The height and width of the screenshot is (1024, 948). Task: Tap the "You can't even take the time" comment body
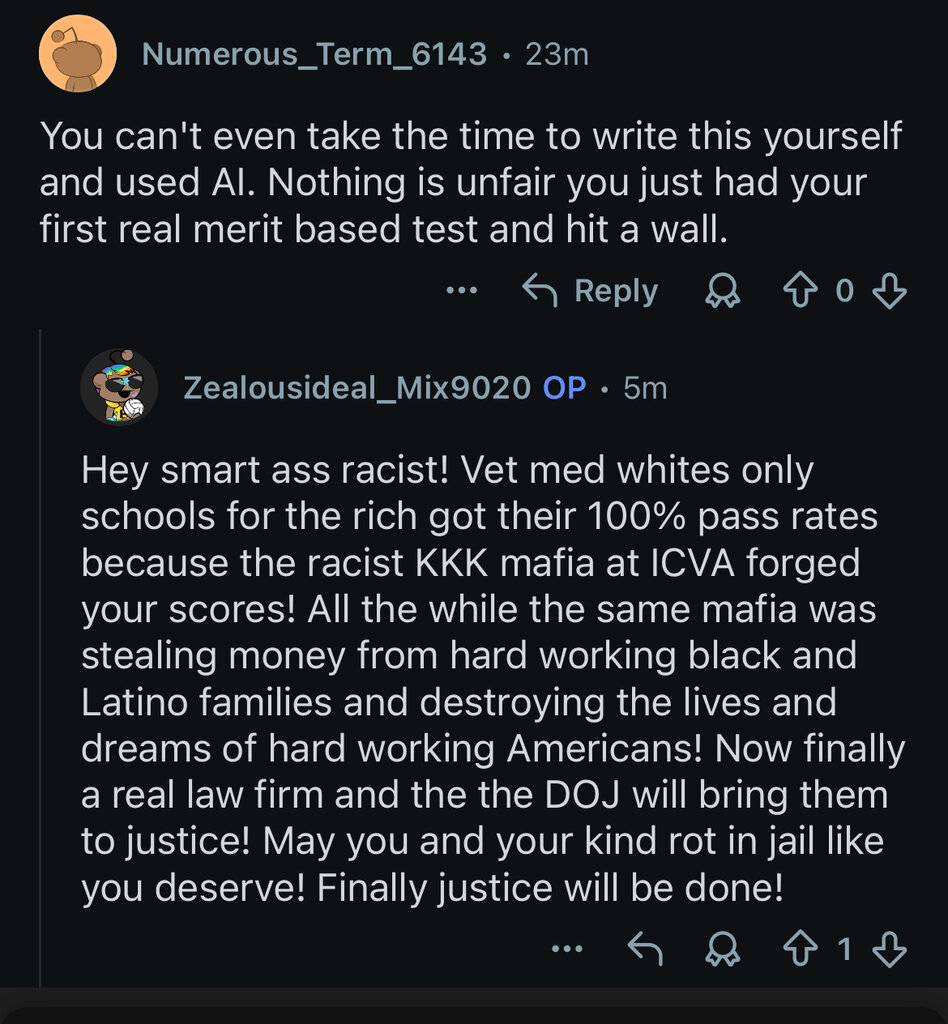coord(470,183)
